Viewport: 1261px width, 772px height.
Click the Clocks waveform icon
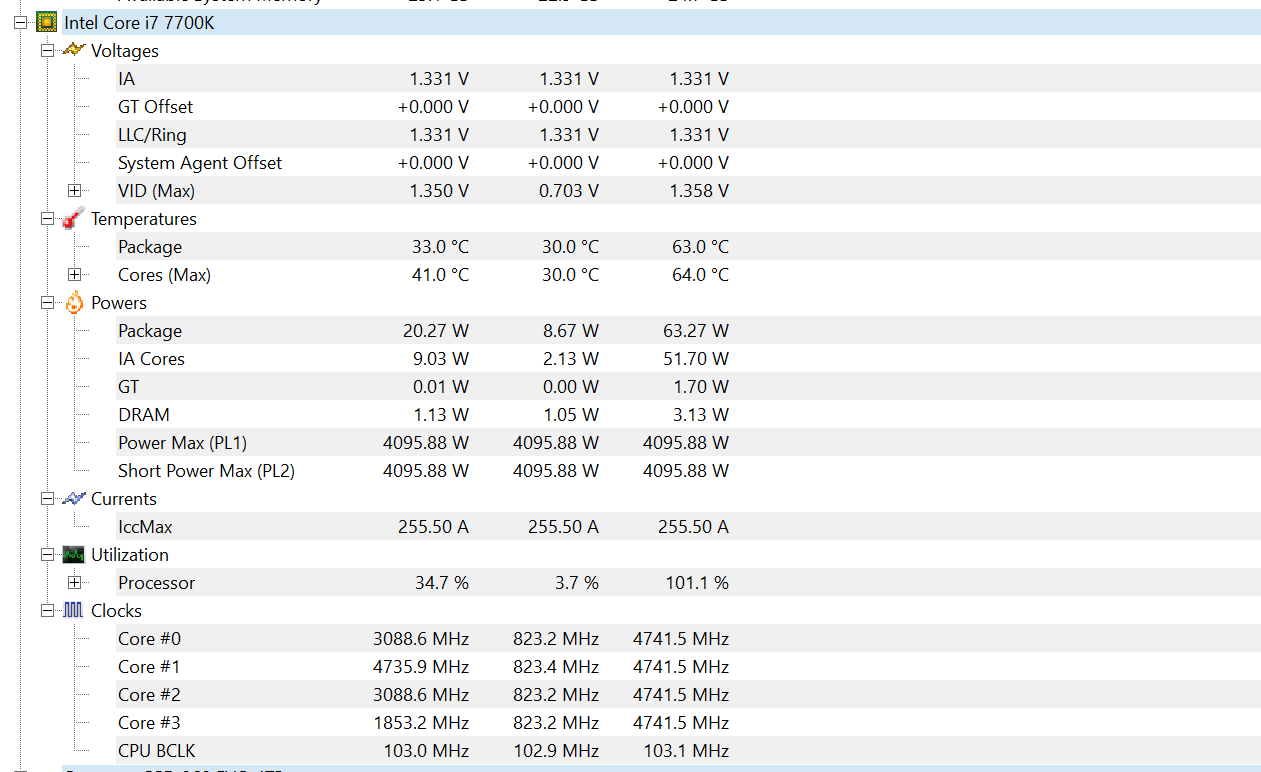pyautogui.click(x=73, y=610)
